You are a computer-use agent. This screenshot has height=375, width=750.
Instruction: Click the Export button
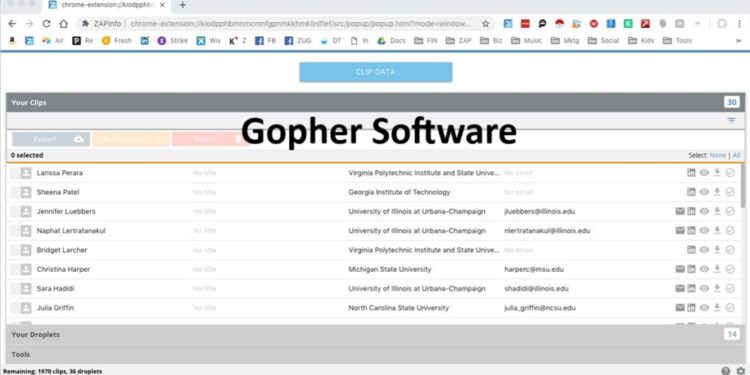pyautogui.click(x=51, y=139)
